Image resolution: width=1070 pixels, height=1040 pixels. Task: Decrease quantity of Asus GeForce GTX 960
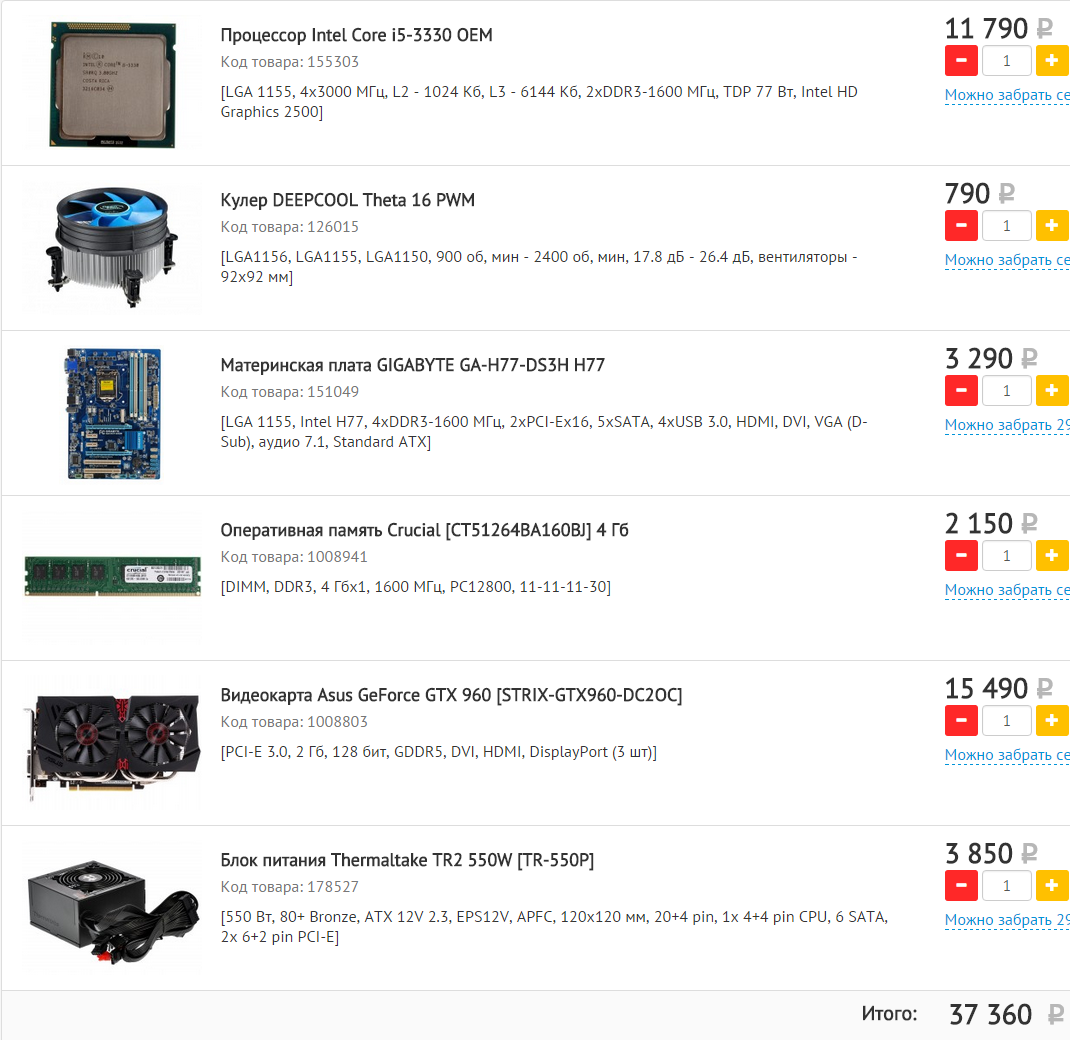pyautogui.click(x=961, y=721)
